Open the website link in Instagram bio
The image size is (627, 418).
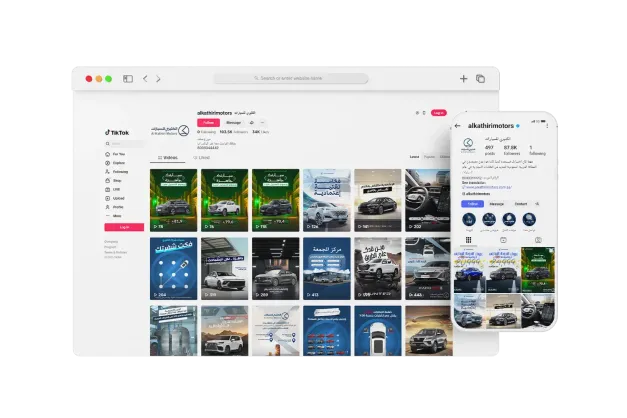(487, 187)
